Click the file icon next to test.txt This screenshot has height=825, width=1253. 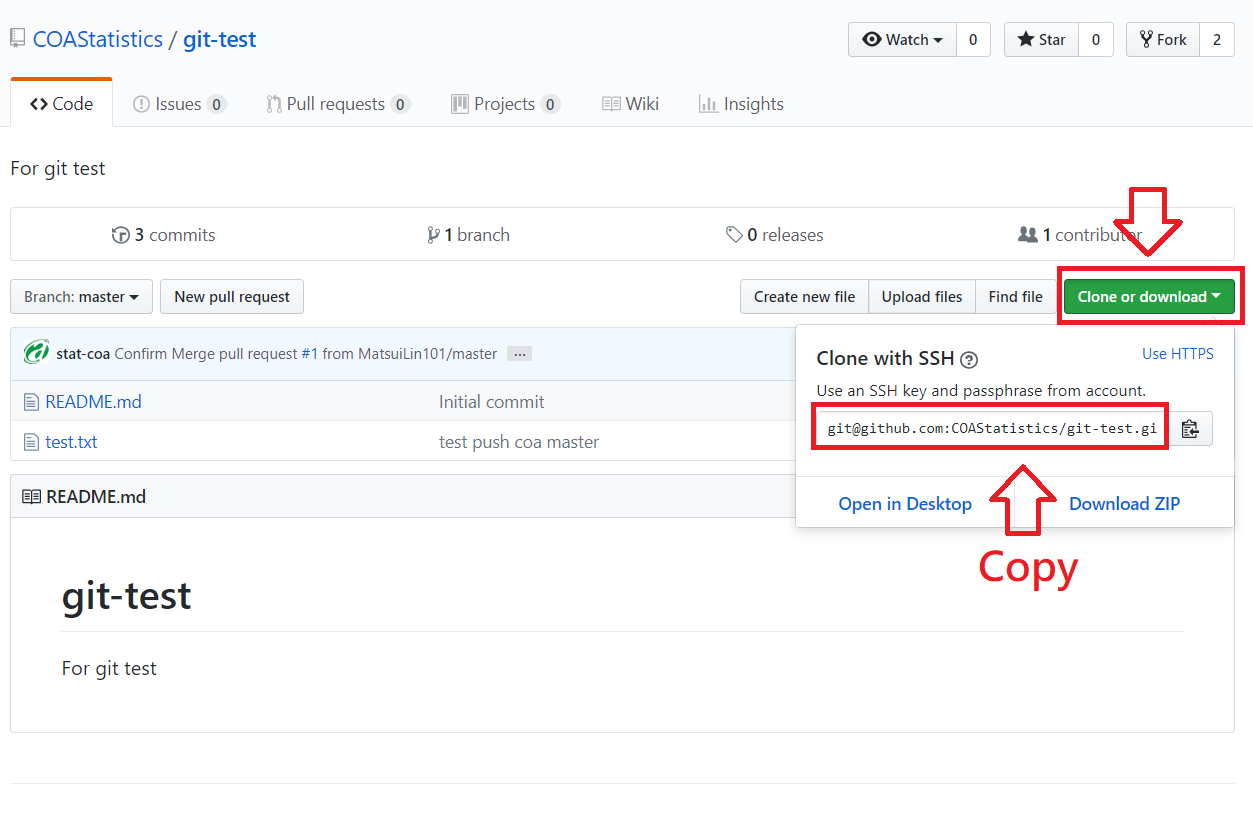tap(31, 442)
